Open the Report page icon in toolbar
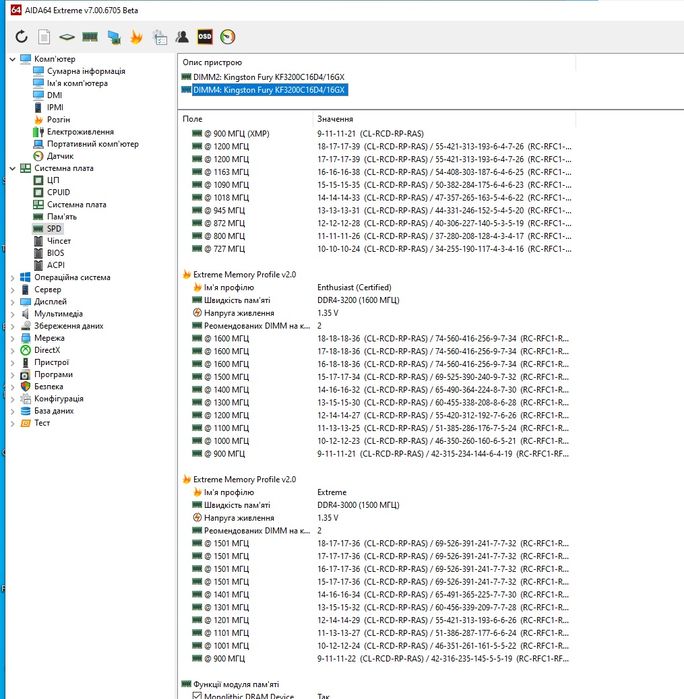The image size is (684, 699). point(44,37)
